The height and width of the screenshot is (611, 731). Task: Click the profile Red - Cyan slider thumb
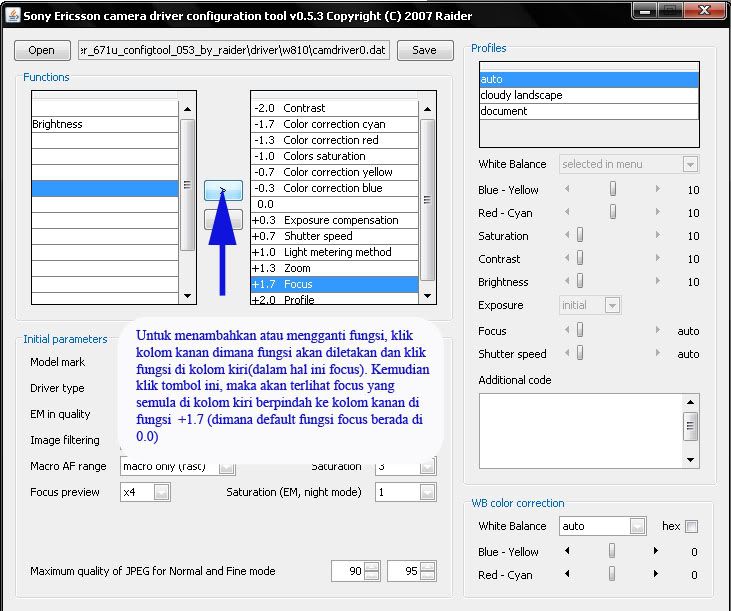pos(613,212)
